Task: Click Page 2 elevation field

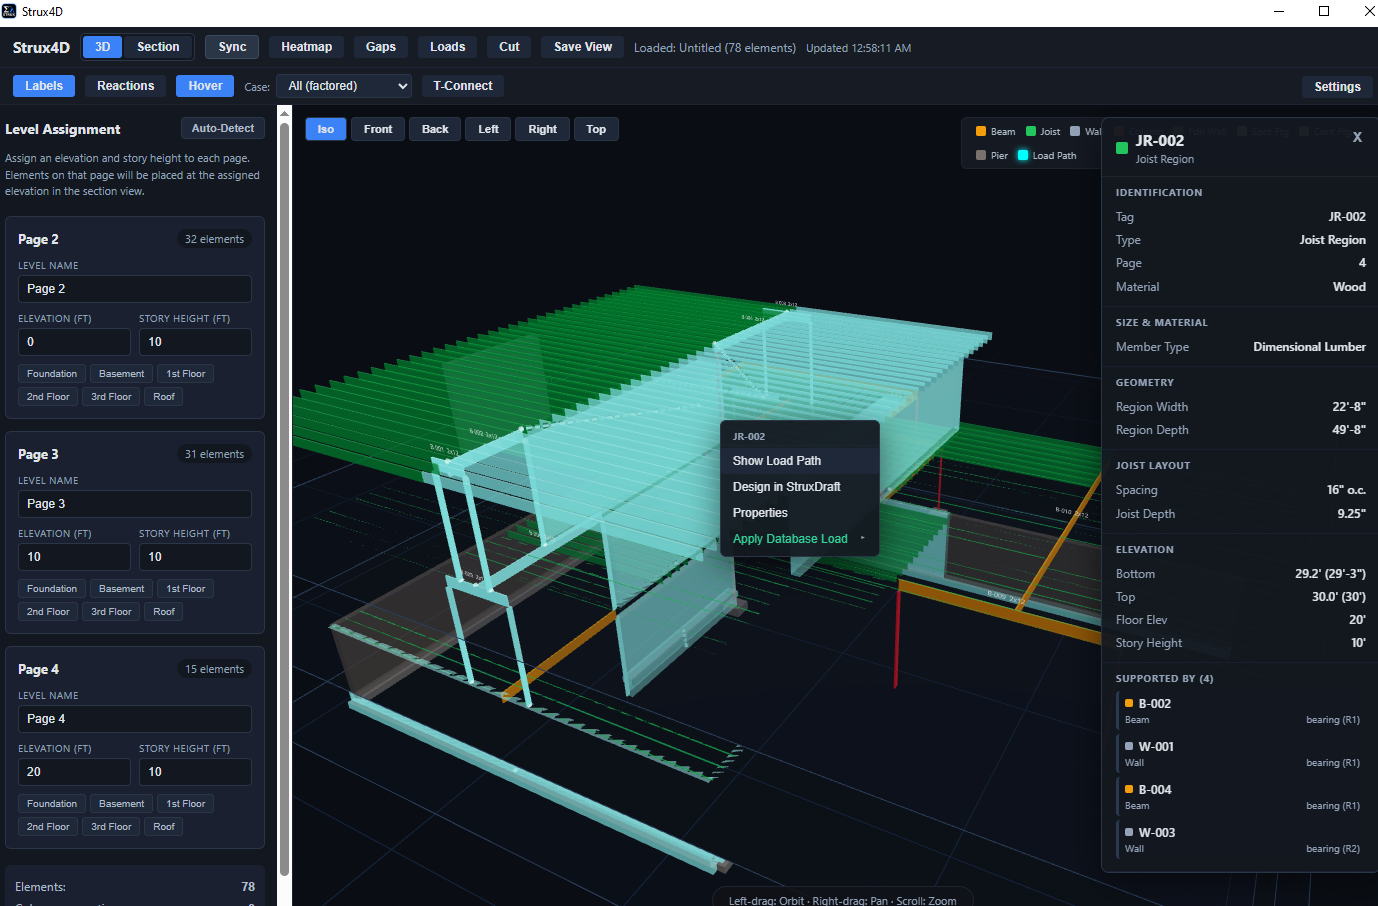Action: click(74, 342)
